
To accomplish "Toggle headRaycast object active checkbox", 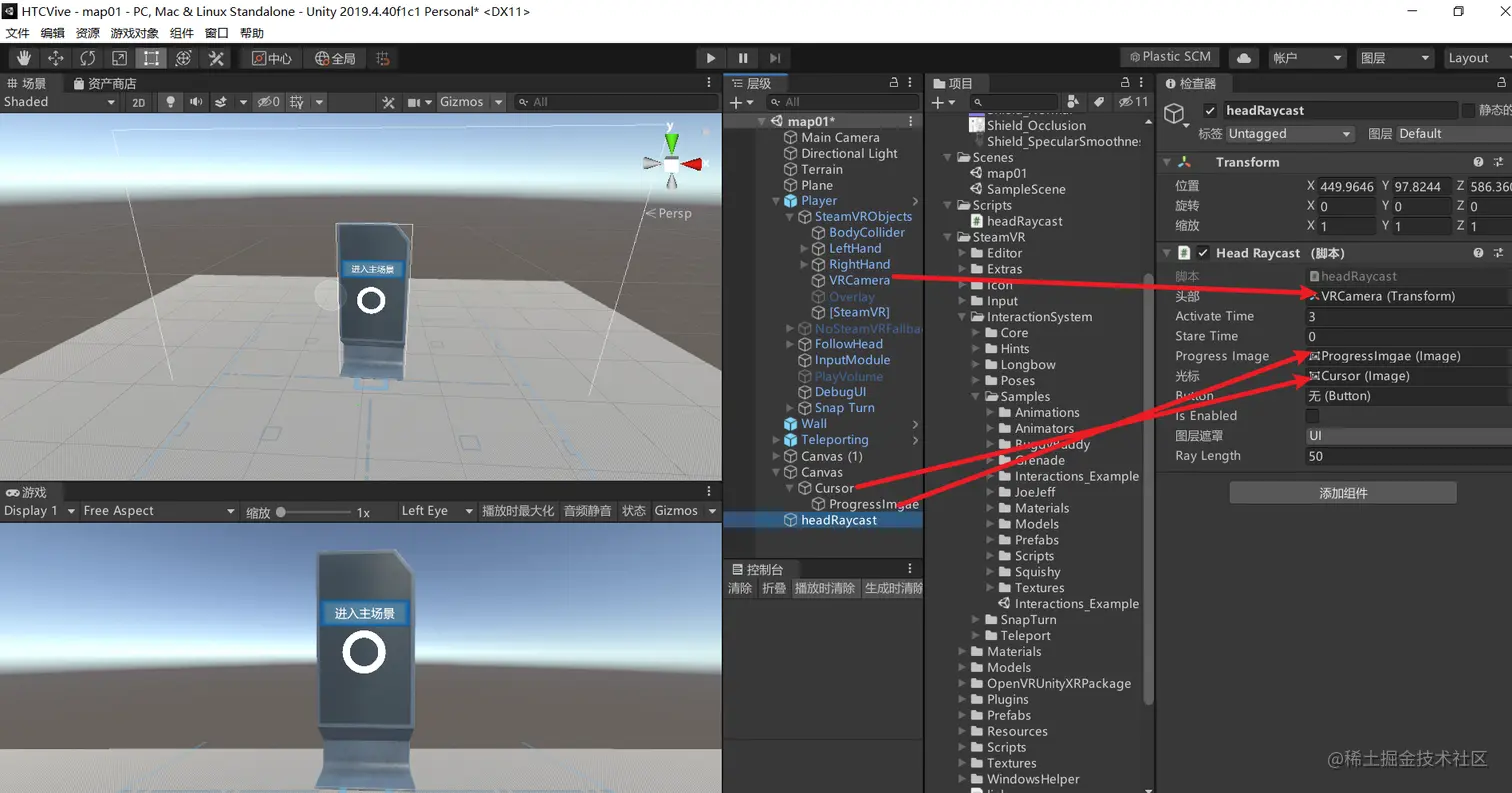I will point(1211,111).
